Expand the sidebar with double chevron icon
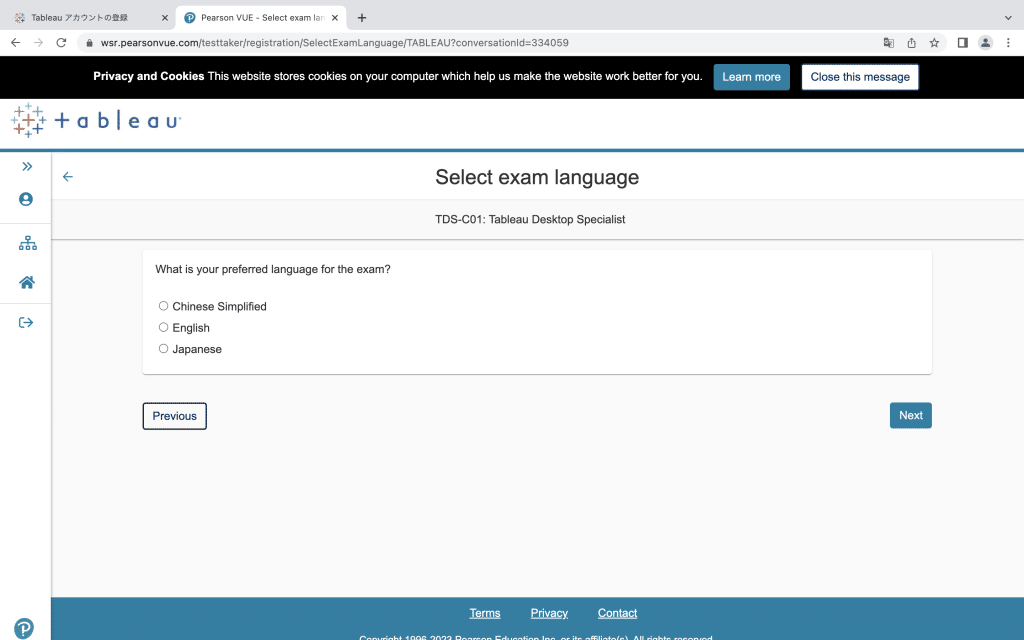 [x=27, y=167]
